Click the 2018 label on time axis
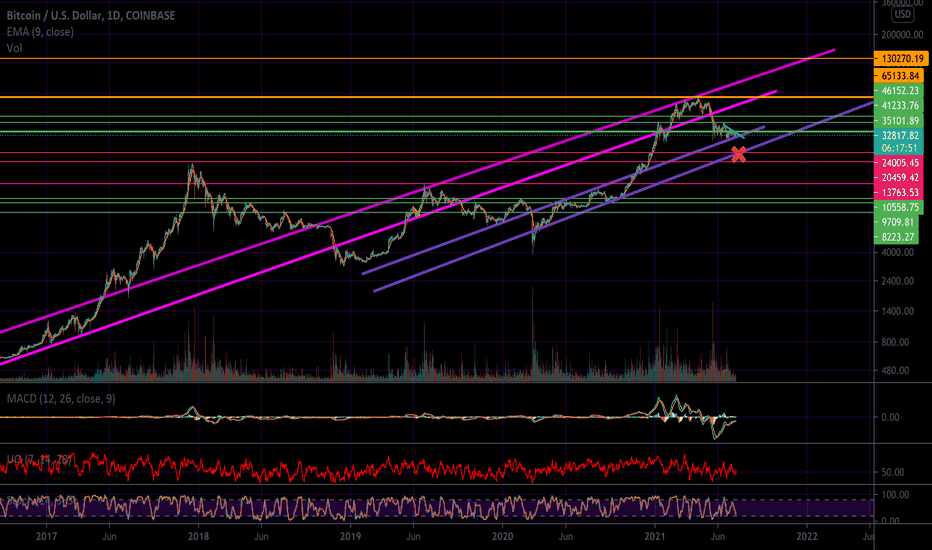932x550 pixels. click(199, 536)
